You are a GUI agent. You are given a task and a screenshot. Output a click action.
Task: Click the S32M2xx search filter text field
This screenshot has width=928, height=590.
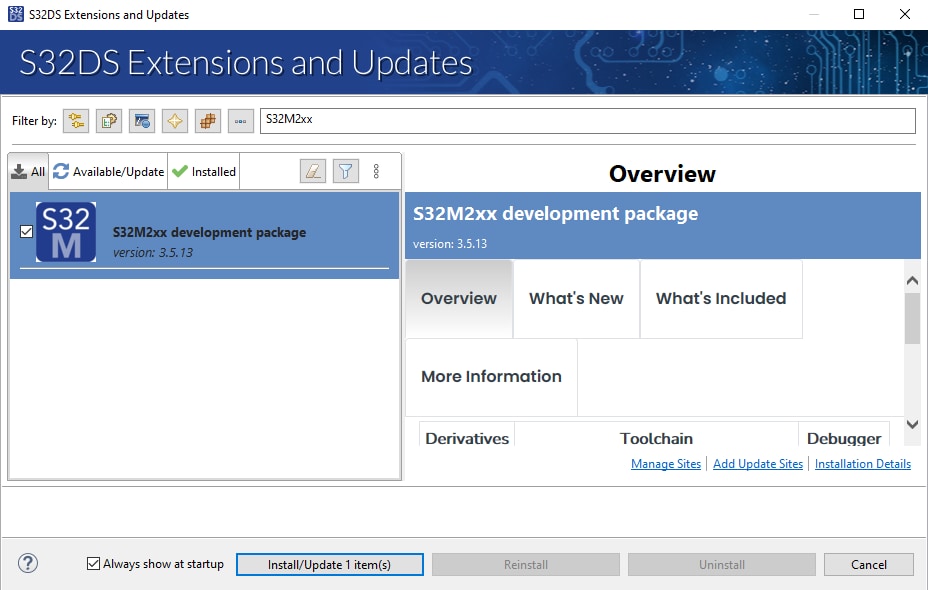(587, 120)
